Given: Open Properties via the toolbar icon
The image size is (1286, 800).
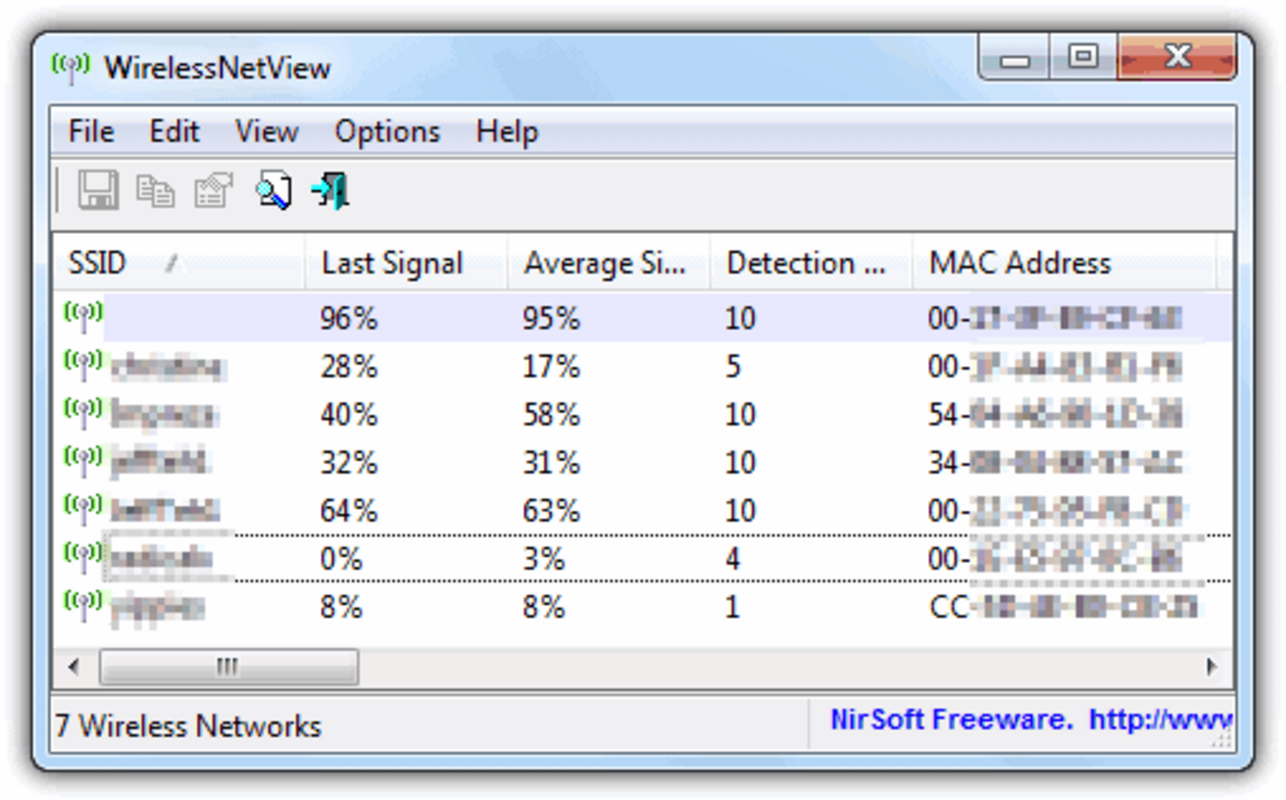Looking at the screenshot, I should click(211, 190).
